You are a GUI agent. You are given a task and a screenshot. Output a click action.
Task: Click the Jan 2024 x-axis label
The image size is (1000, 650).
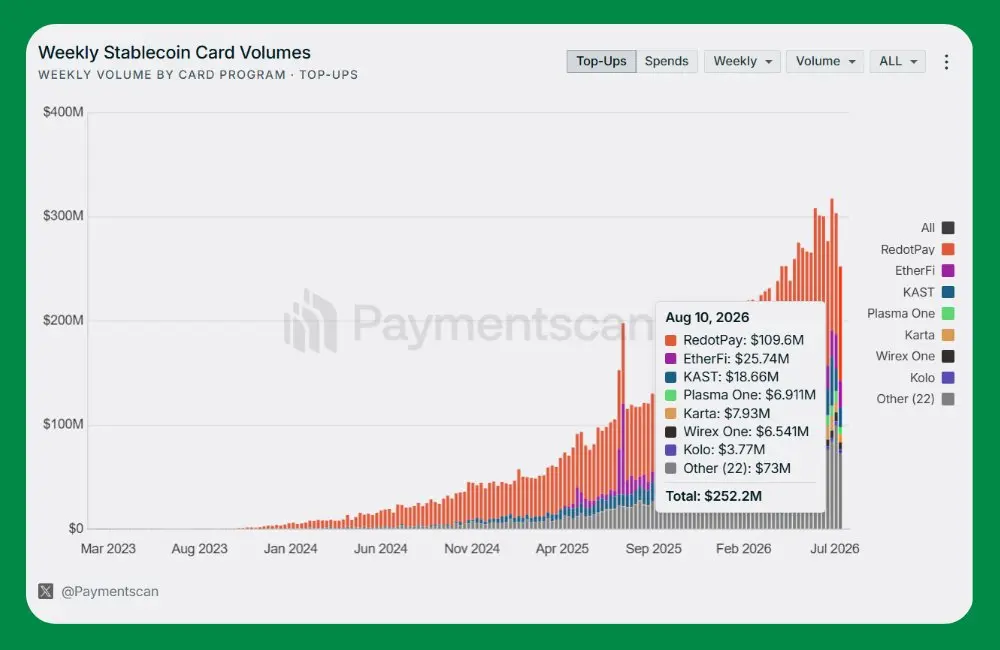[290, 549]
